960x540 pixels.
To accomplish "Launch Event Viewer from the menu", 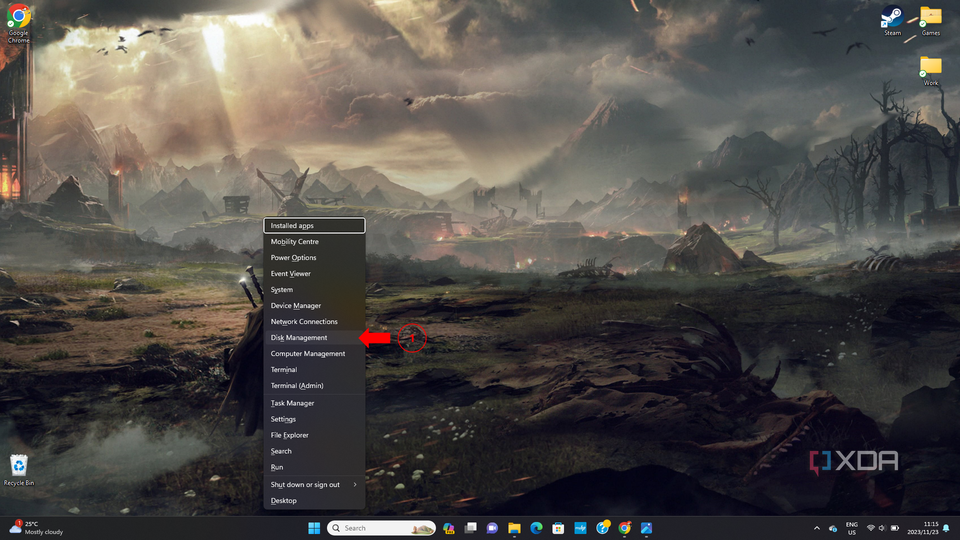I will point(314,273).
